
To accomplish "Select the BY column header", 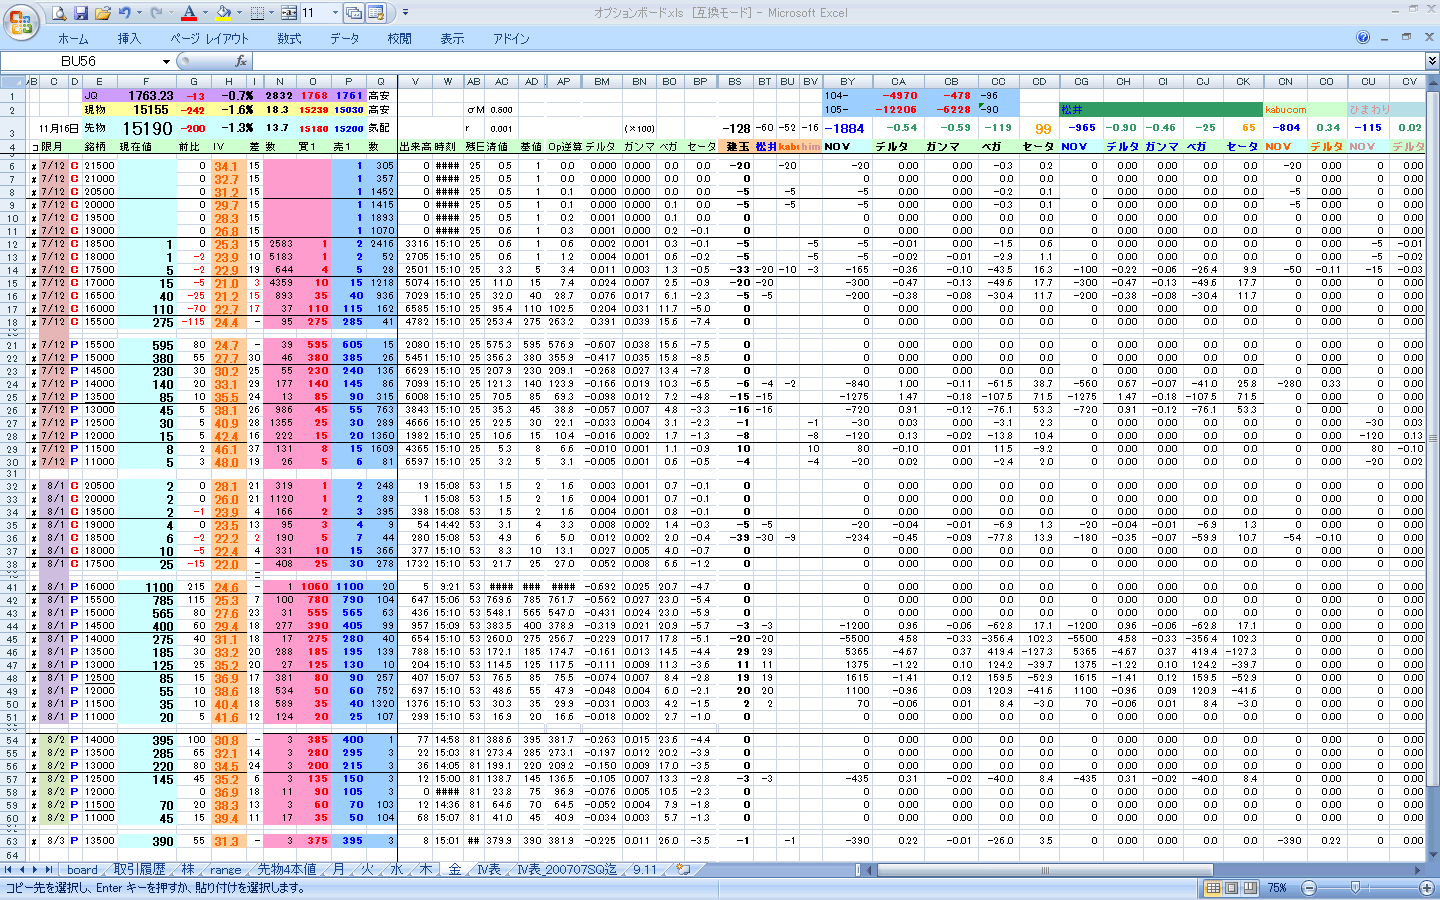I will click(847, 82).
